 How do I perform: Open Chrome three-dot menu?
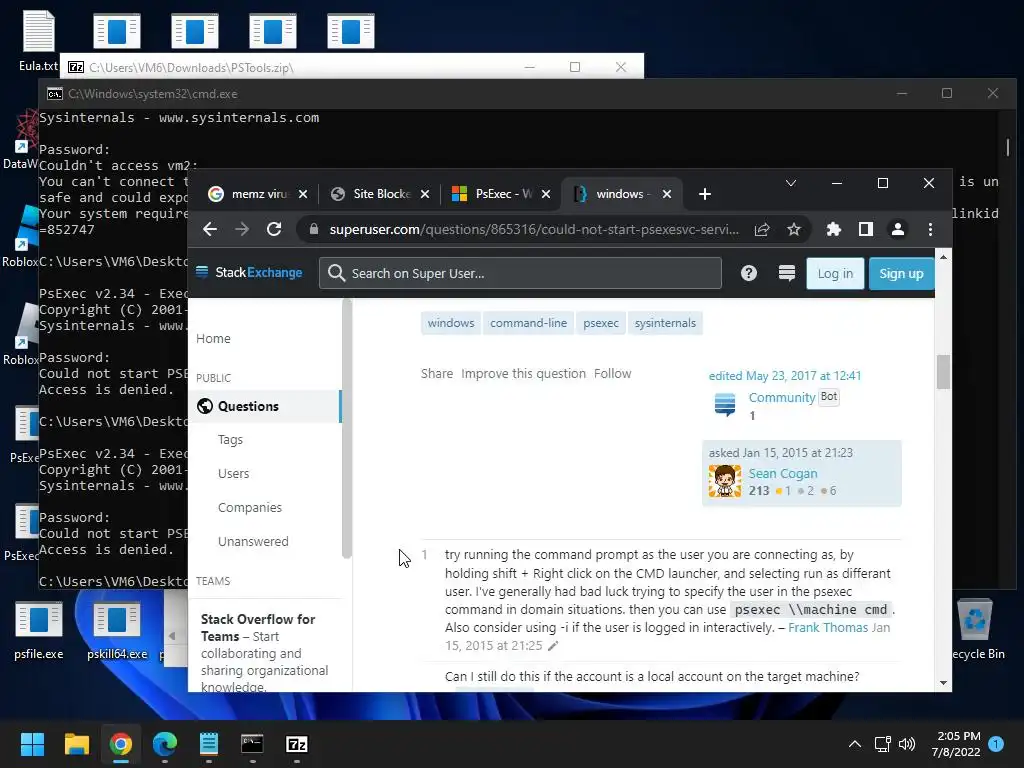point(930,229)
